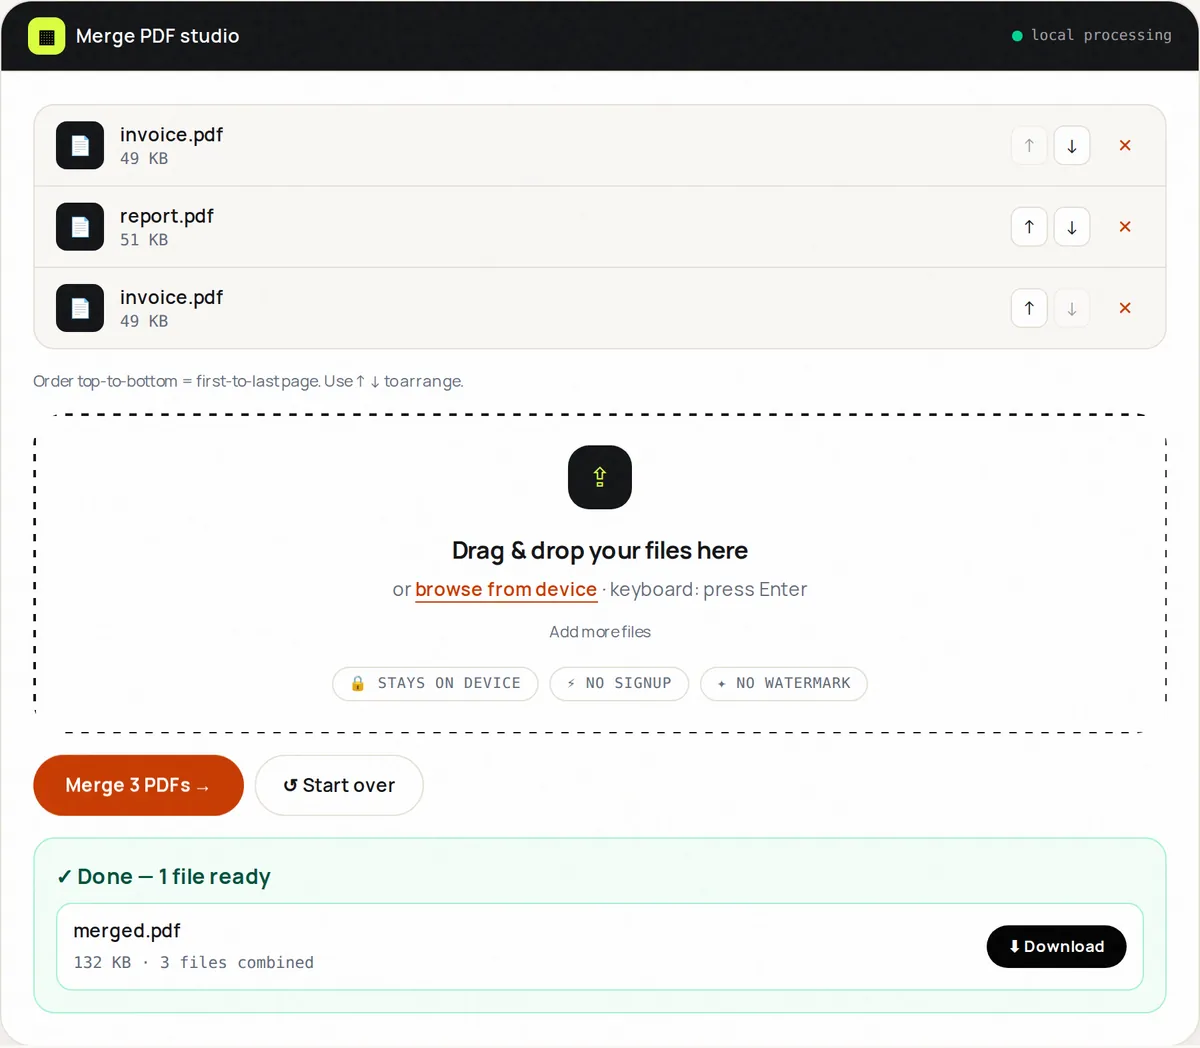Move the top invoice.pdf down one position
This screenshot has height=1048, width=1200.
tap(1072, 146)
